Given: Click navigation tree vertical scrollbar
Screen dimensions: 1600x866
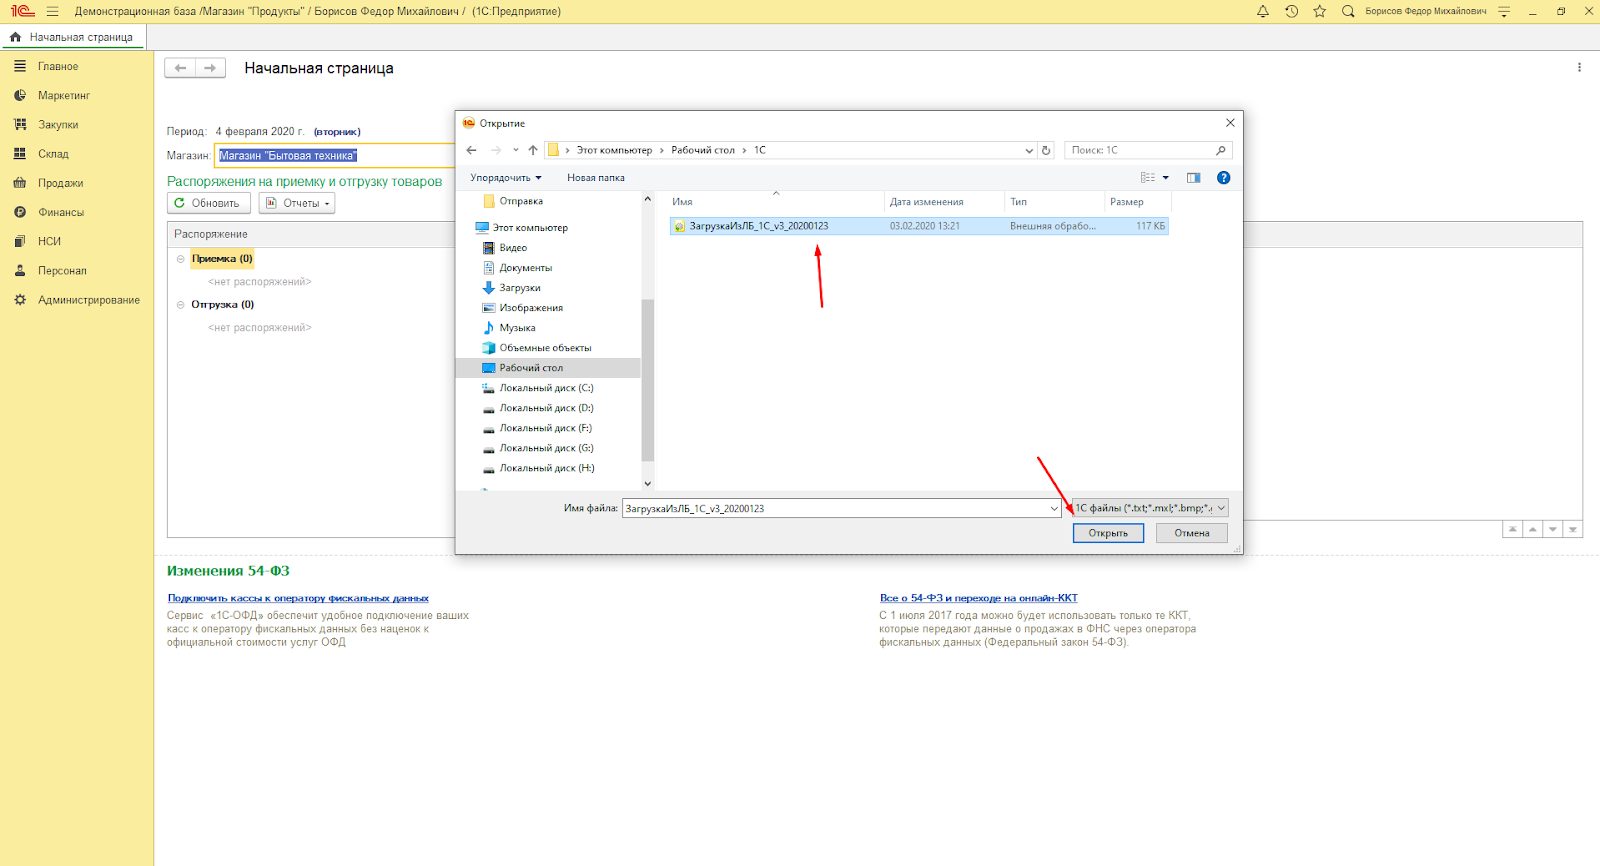Looking at the screenshot, I should coord(647,380).
